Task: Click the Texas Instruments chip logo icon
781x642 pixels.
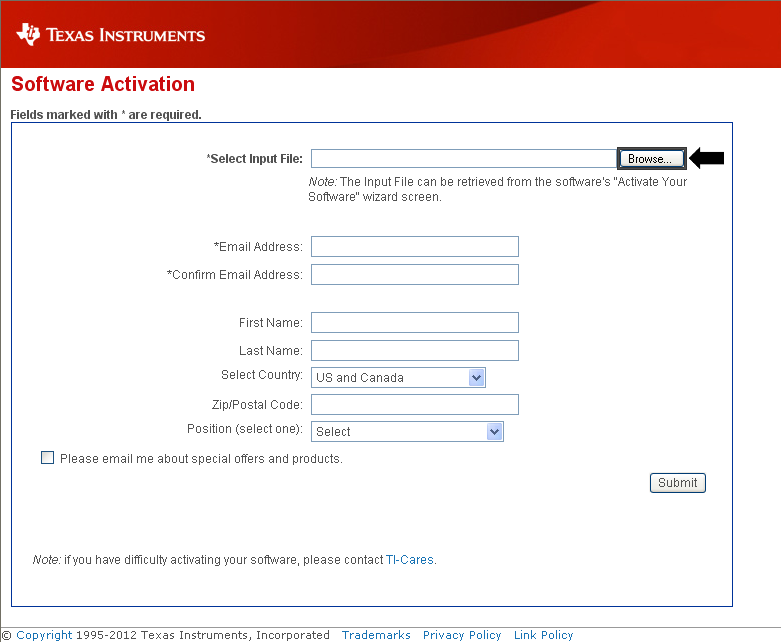Action: [29, 35]
